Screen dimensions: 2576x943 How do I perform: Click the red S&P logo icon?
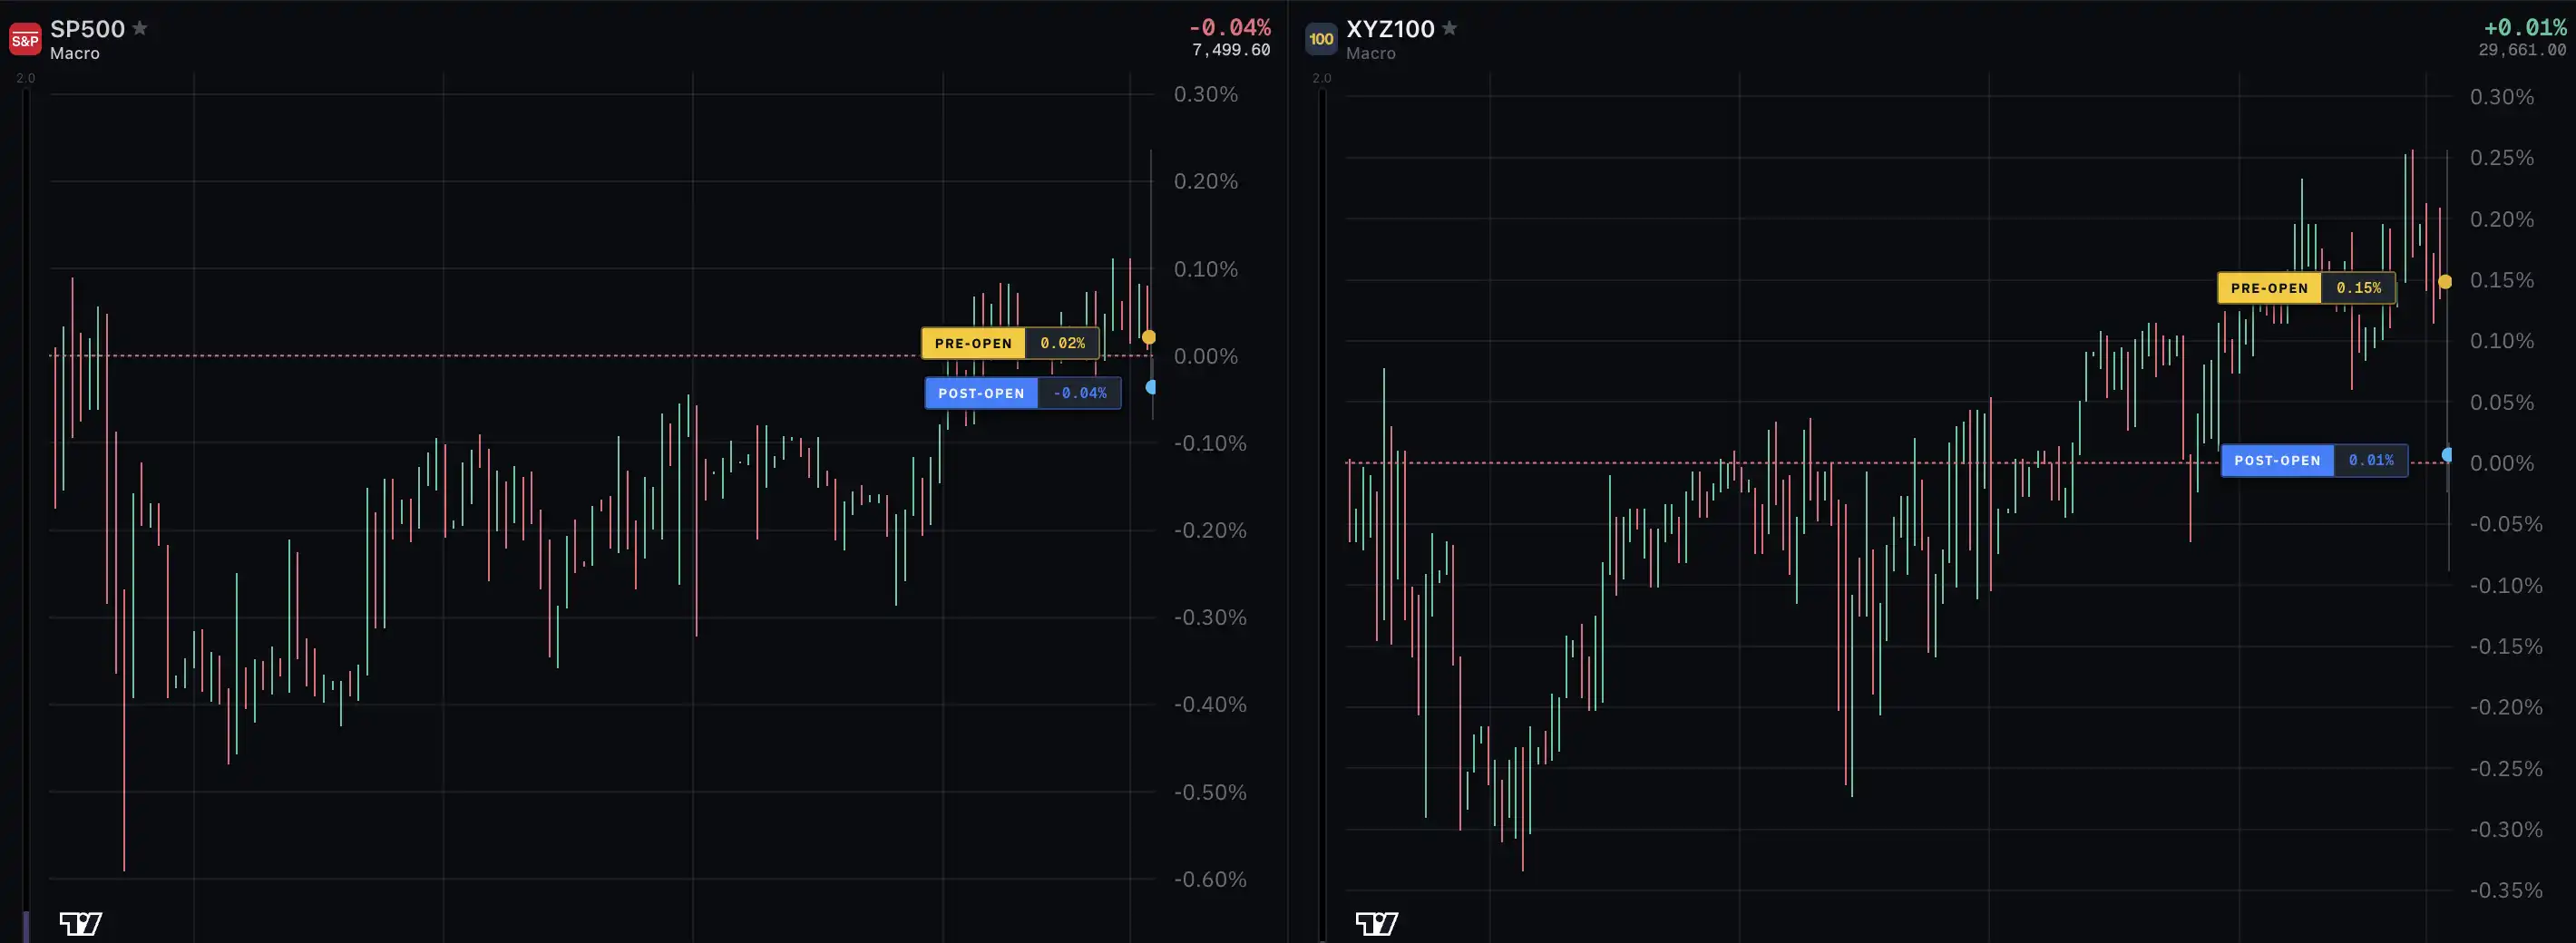coord(25,39)
